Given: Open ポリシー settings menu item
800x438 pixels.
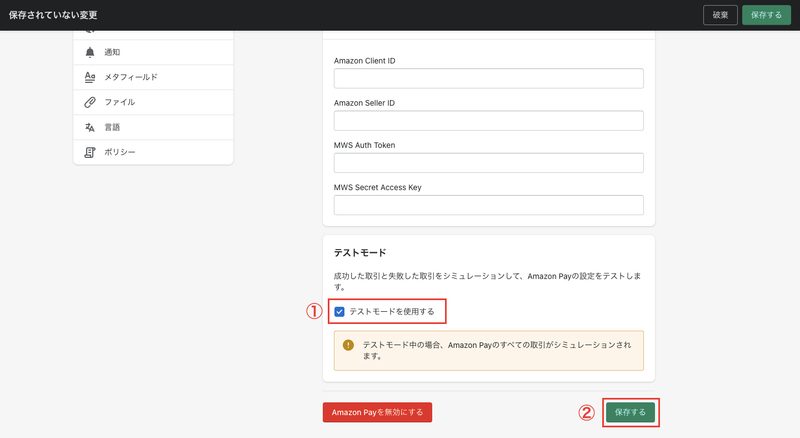Looking at the screenshot, I should pos(154,152).
